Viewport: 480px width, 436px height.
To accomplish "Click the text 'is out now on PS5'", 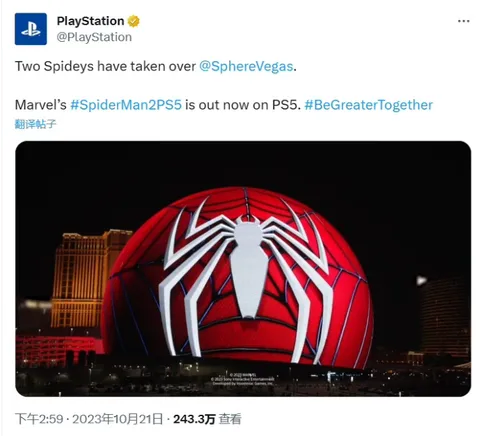I will point(243,105).
